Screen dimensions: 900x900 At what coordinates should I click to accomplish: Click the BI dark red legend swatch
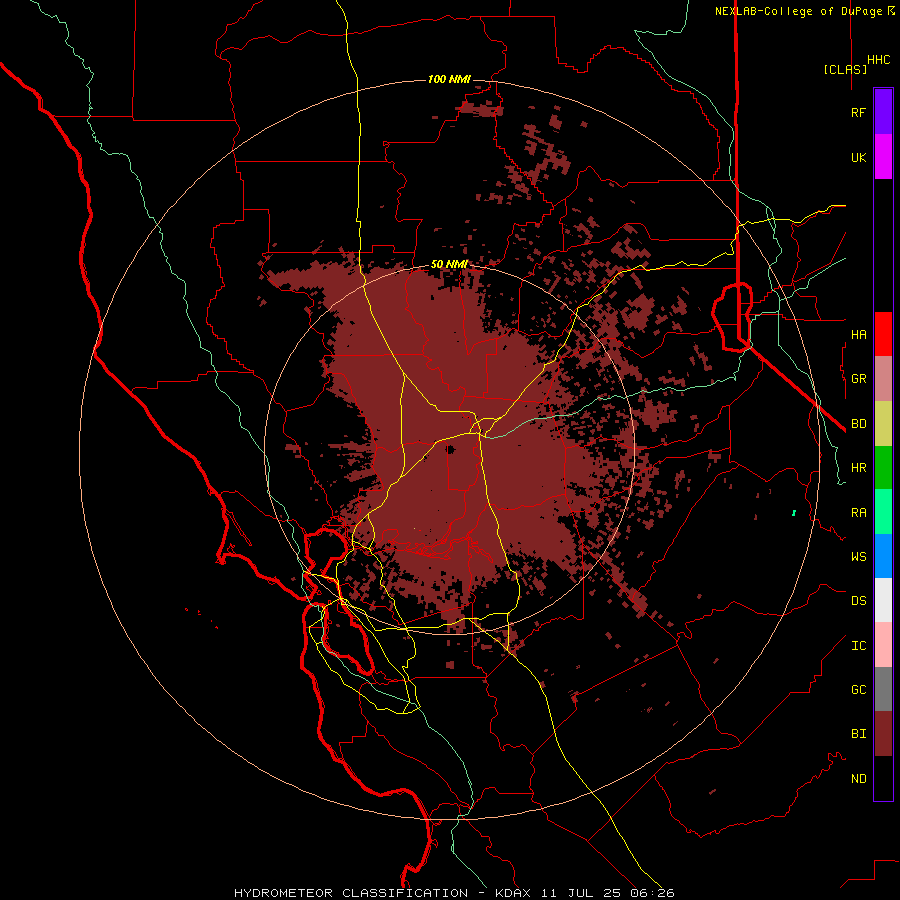point(883,734)
